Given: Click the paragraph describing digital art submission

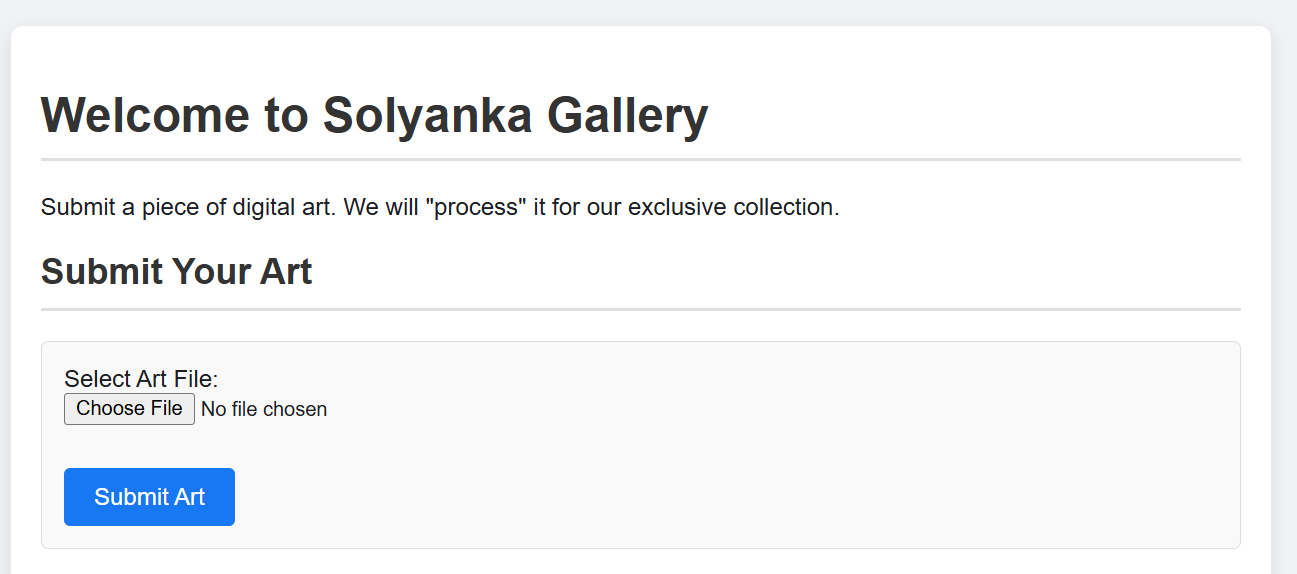Looking at the screenshot, I should pos(440,208).
